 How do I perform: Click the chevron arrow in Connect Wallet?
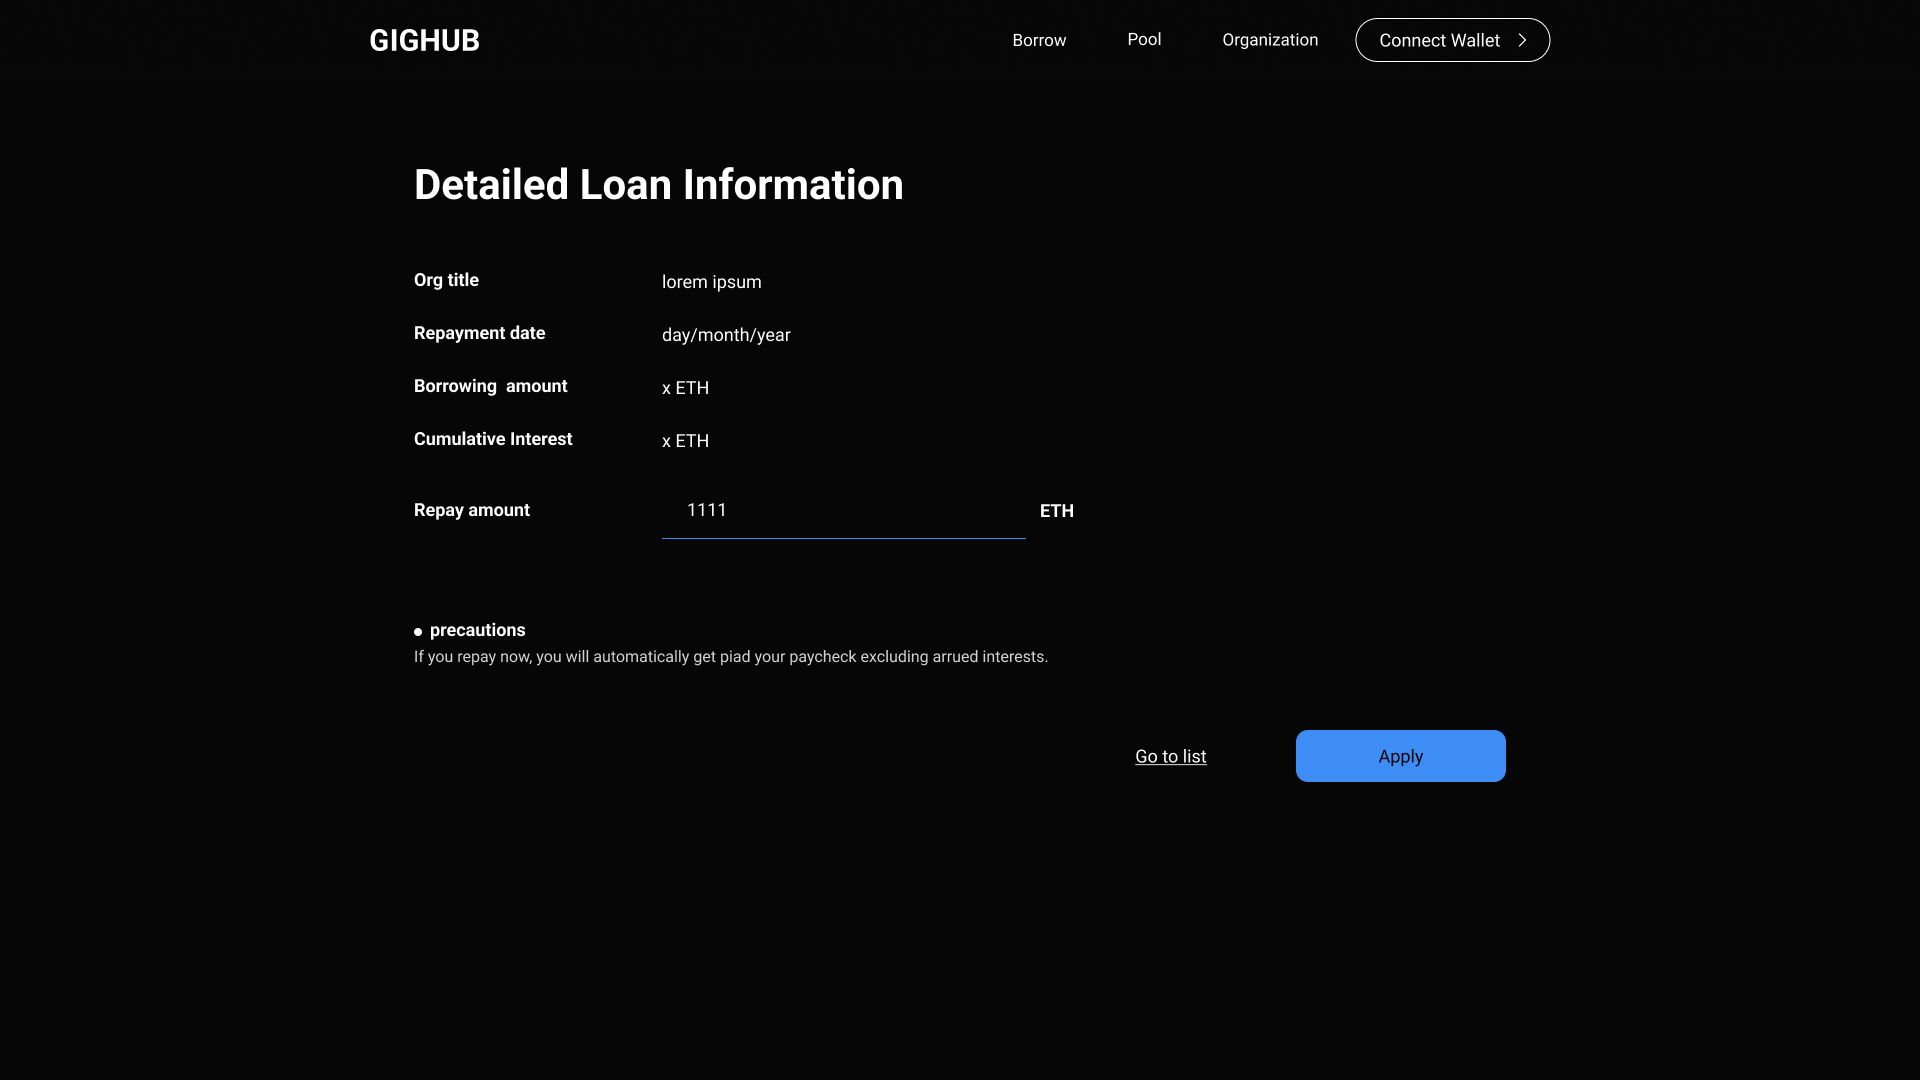1522,40
